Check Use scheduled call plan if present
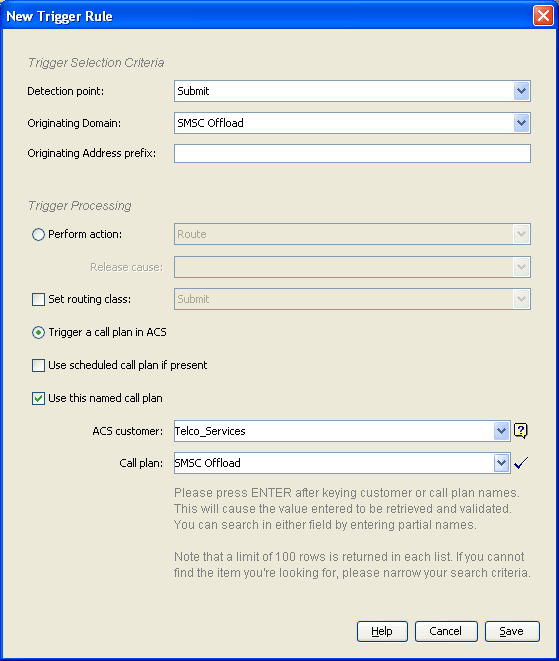 38,365
